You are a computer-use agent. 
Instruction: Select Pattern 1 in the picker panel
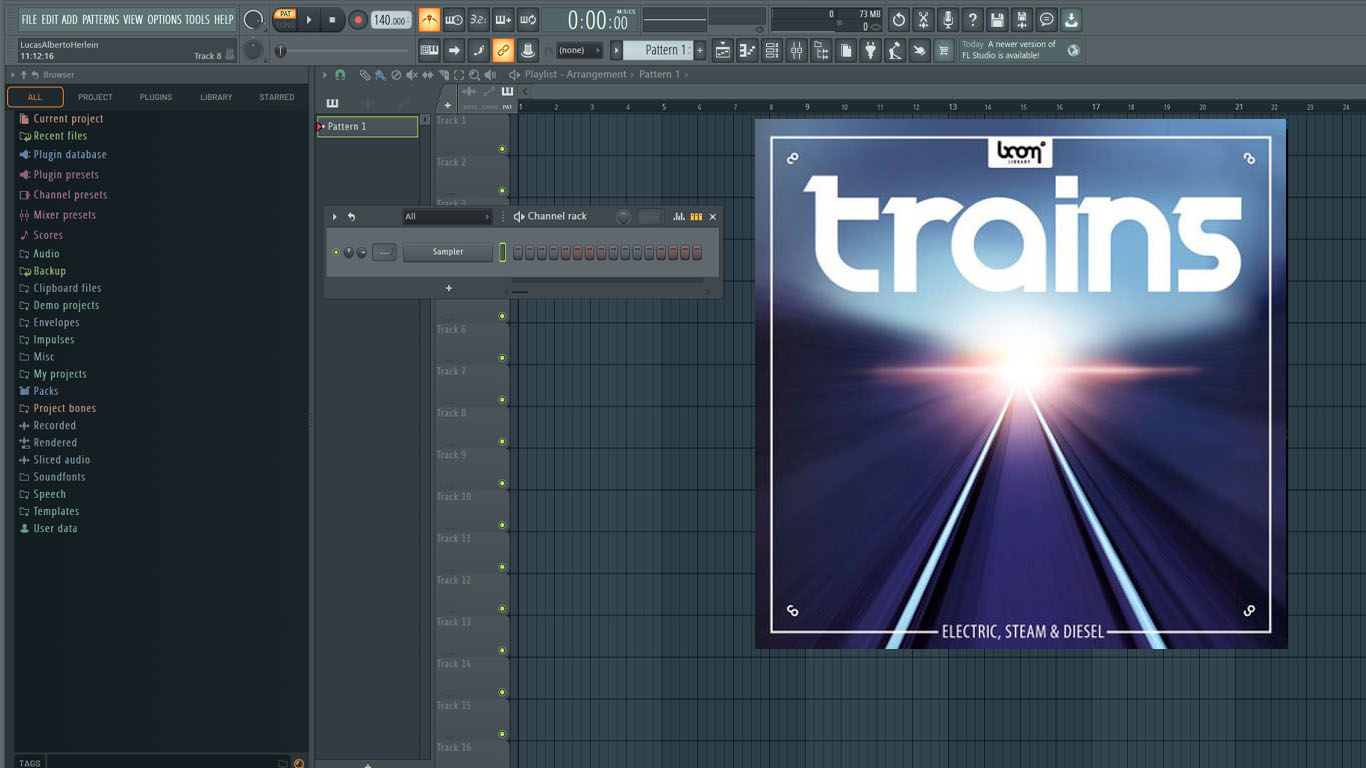coord(368,126)
